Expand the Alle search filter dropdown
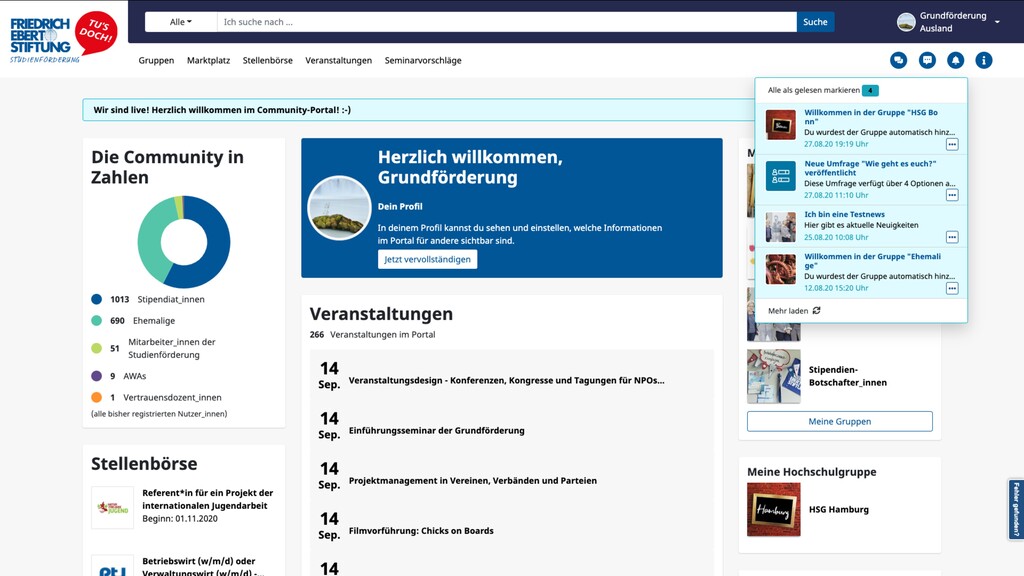Image resolution: width=1024 pixels, height=576 pixels. click(x=180, y=22)
